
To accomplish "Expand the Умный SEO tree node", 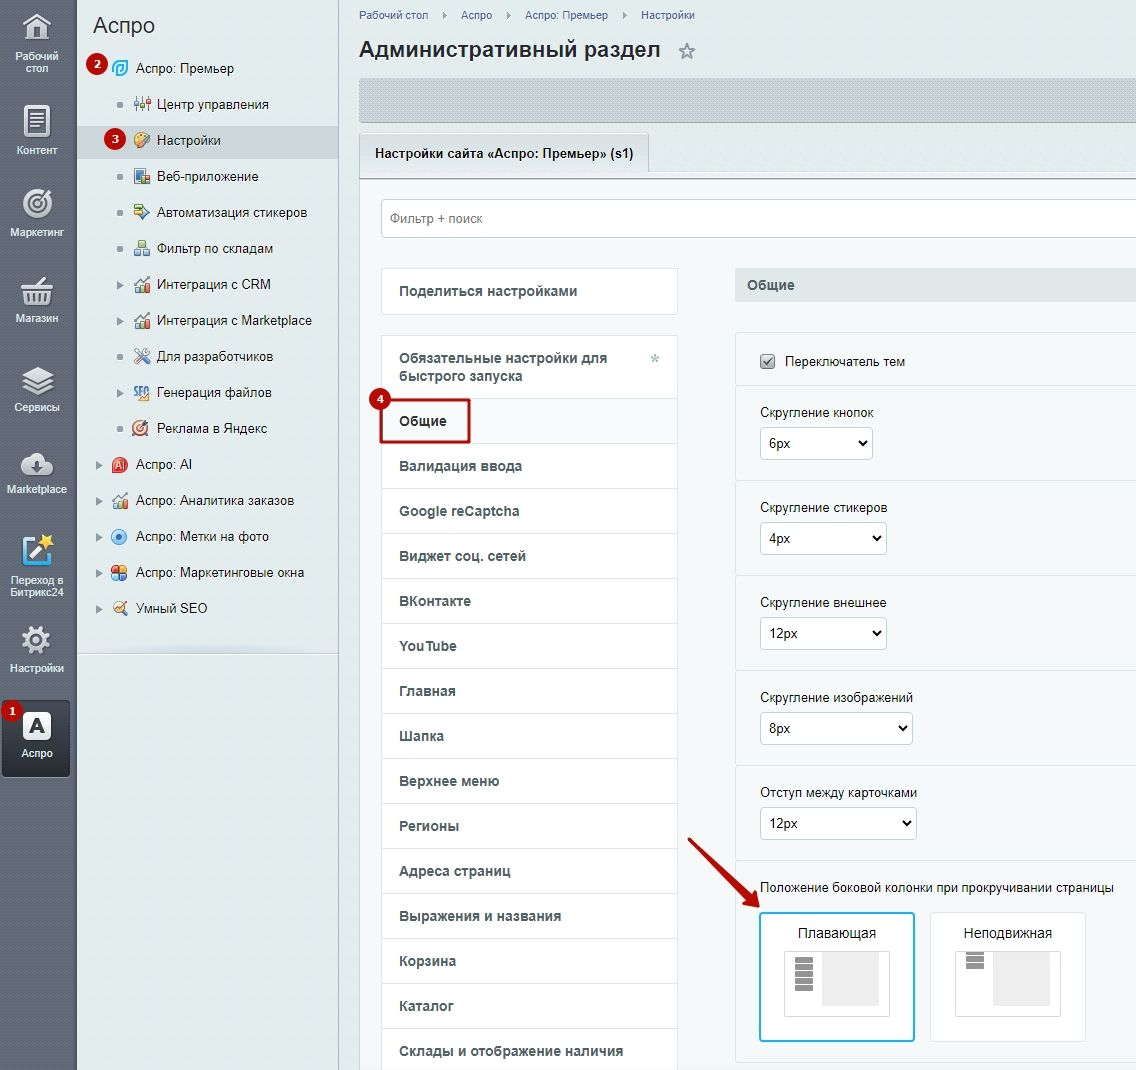I will (99, 609).
